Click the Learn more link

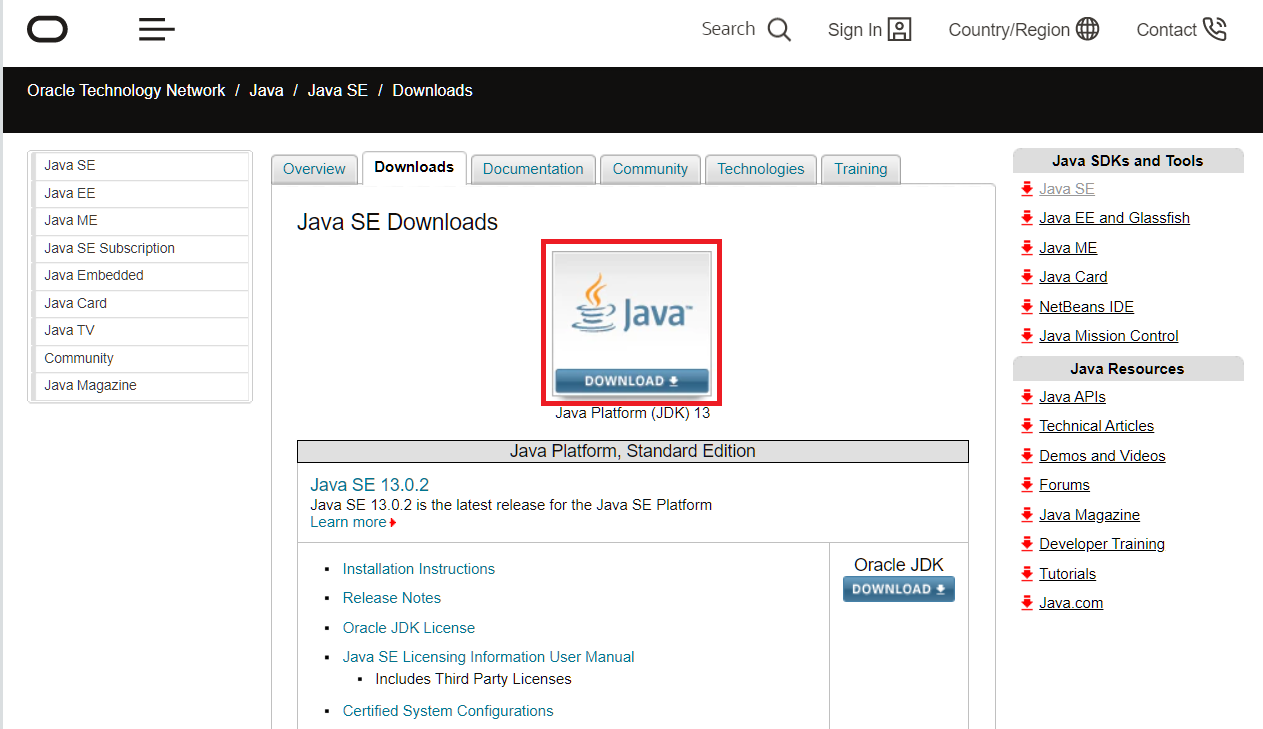click(x=348, y=521)
